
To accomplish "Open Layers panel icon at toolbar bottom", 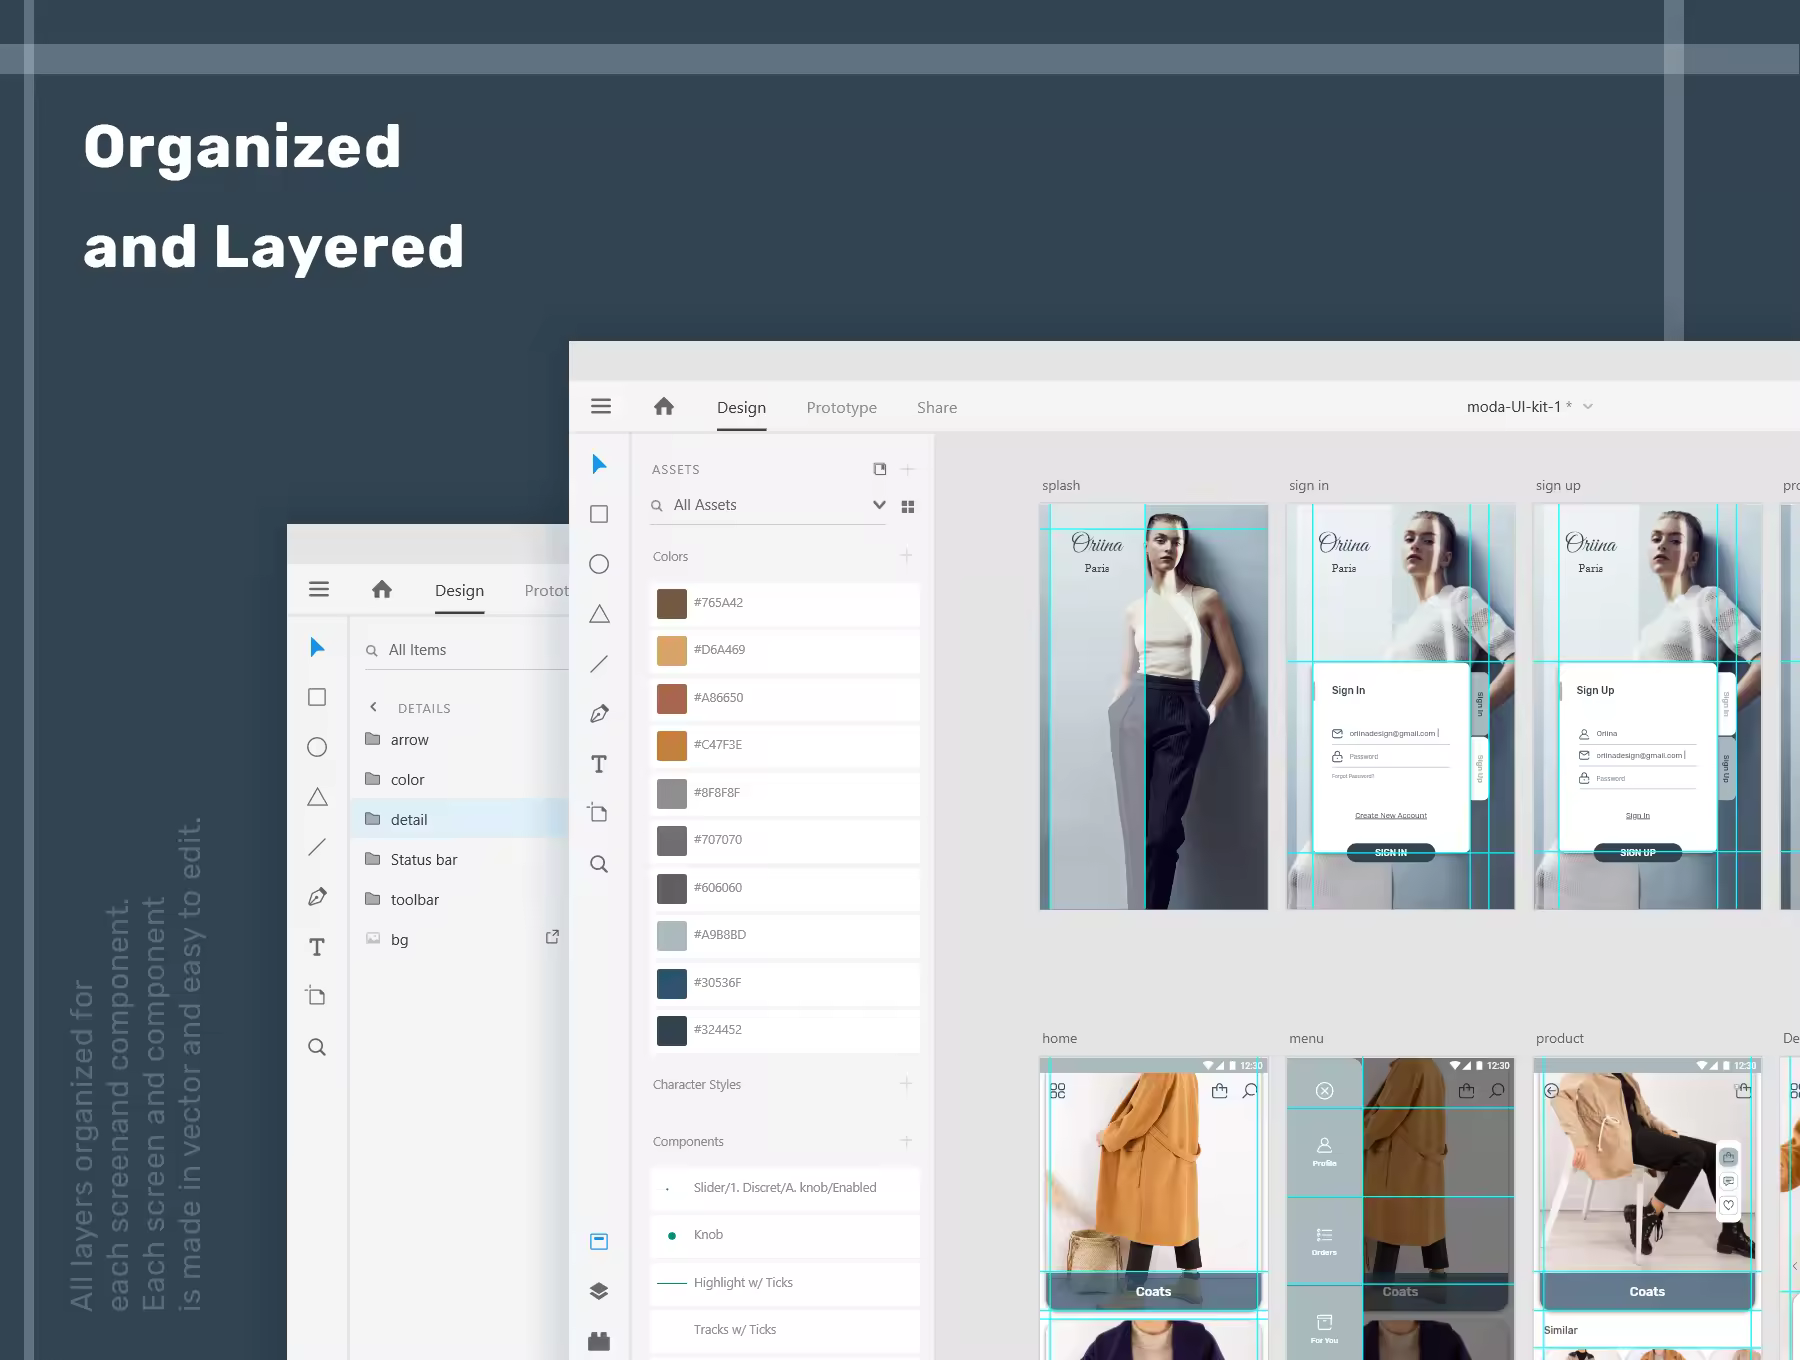I will pyautogui.click(x=599, y=1291).
